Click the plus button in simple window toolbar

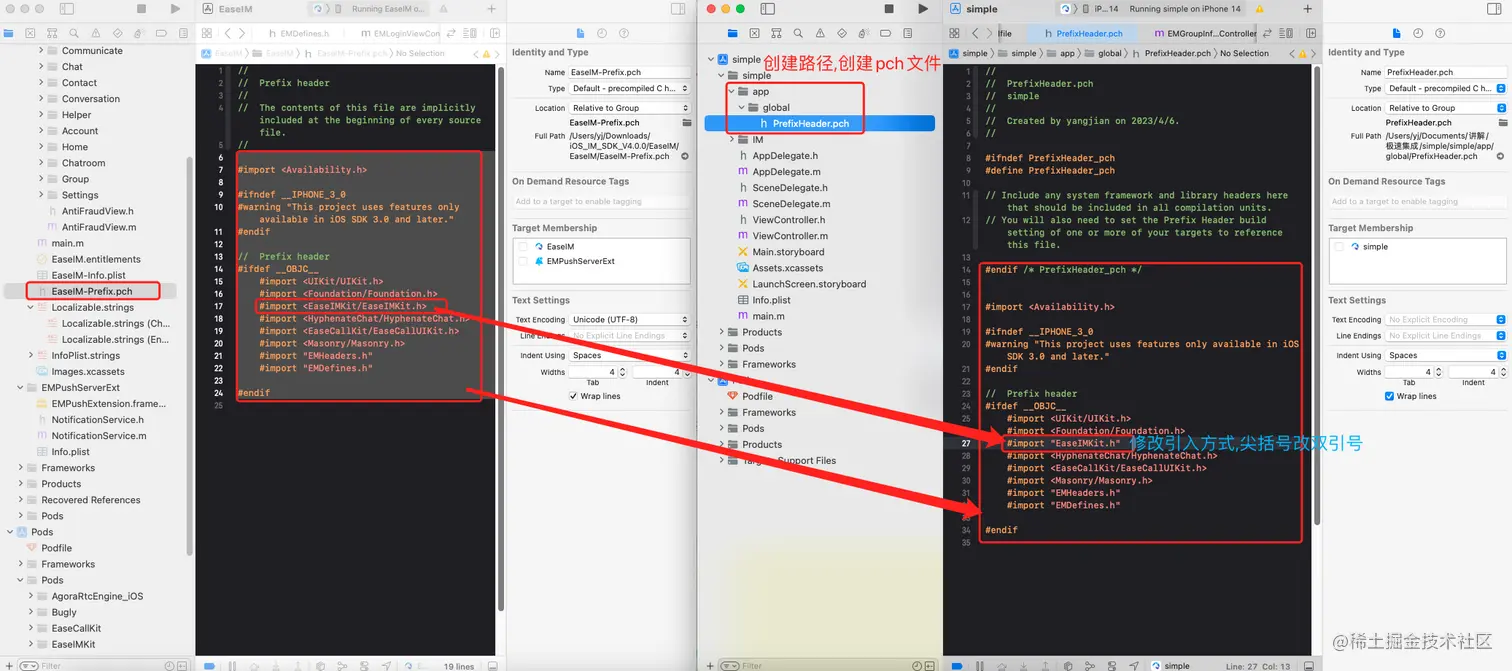pos(1307,9)
